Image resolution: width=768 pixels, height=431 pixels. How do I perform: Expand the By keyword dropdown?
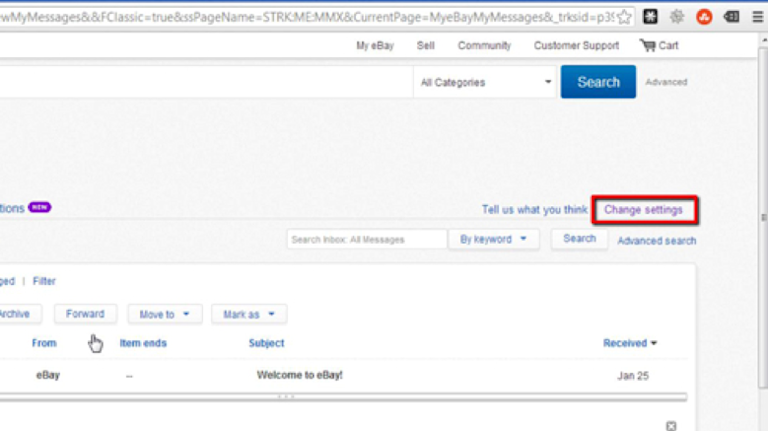click(493, 239)
